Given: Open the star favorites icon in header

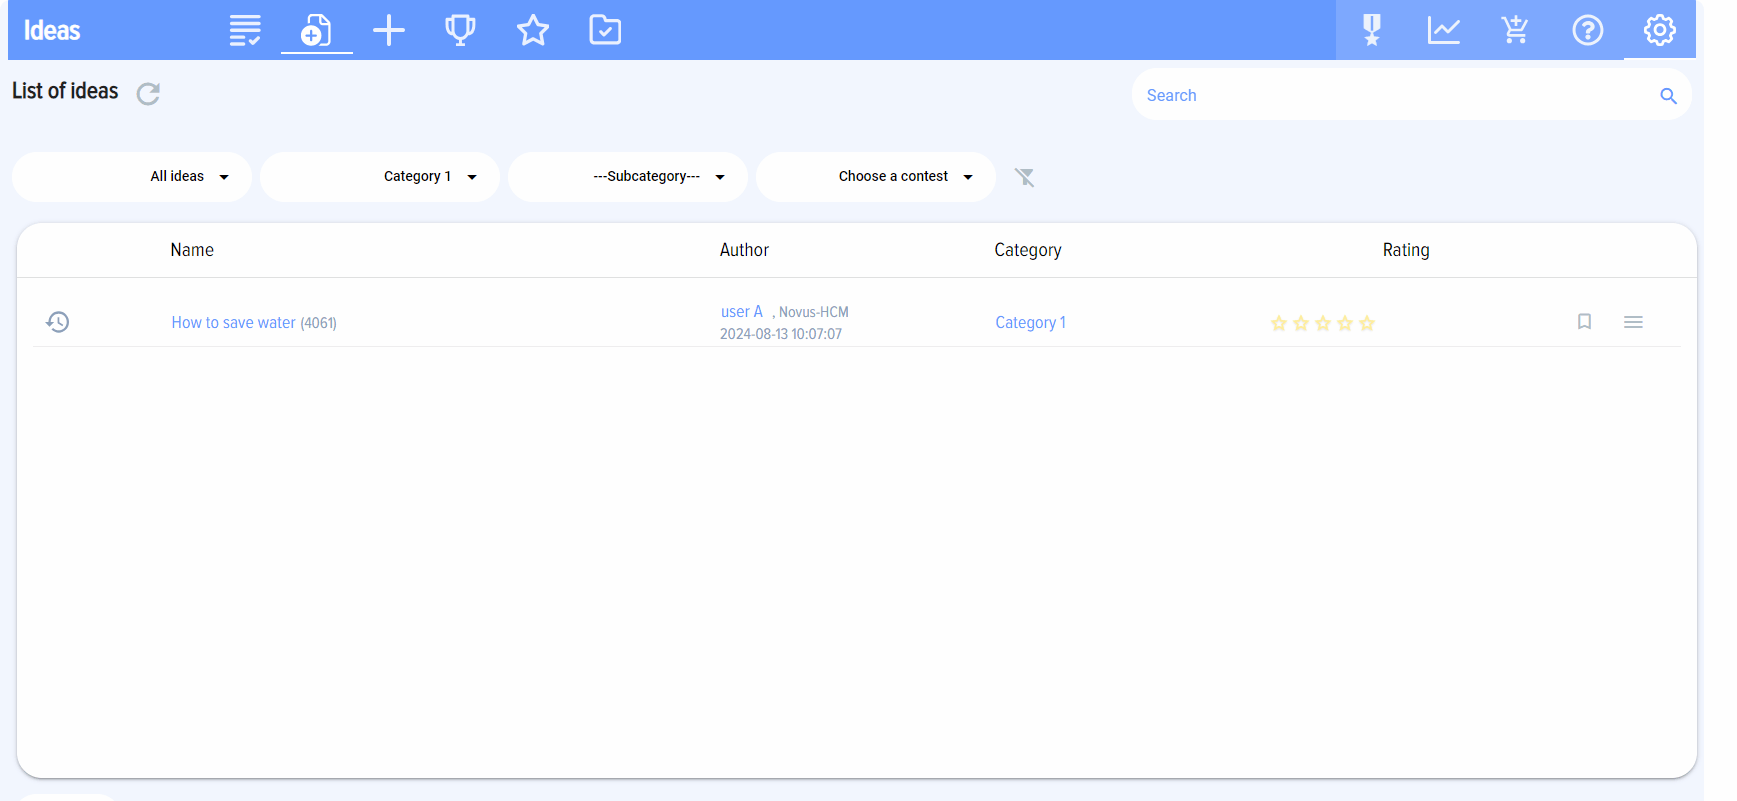Looking at the screenshot, I should point(533,30).
